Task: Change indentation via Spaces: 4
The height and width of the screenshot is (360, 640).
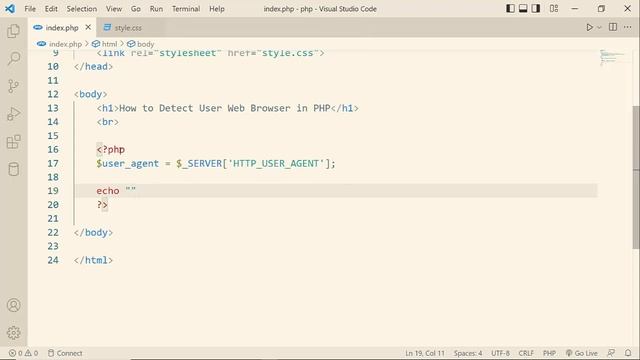Action: click(x=468, y=353)
